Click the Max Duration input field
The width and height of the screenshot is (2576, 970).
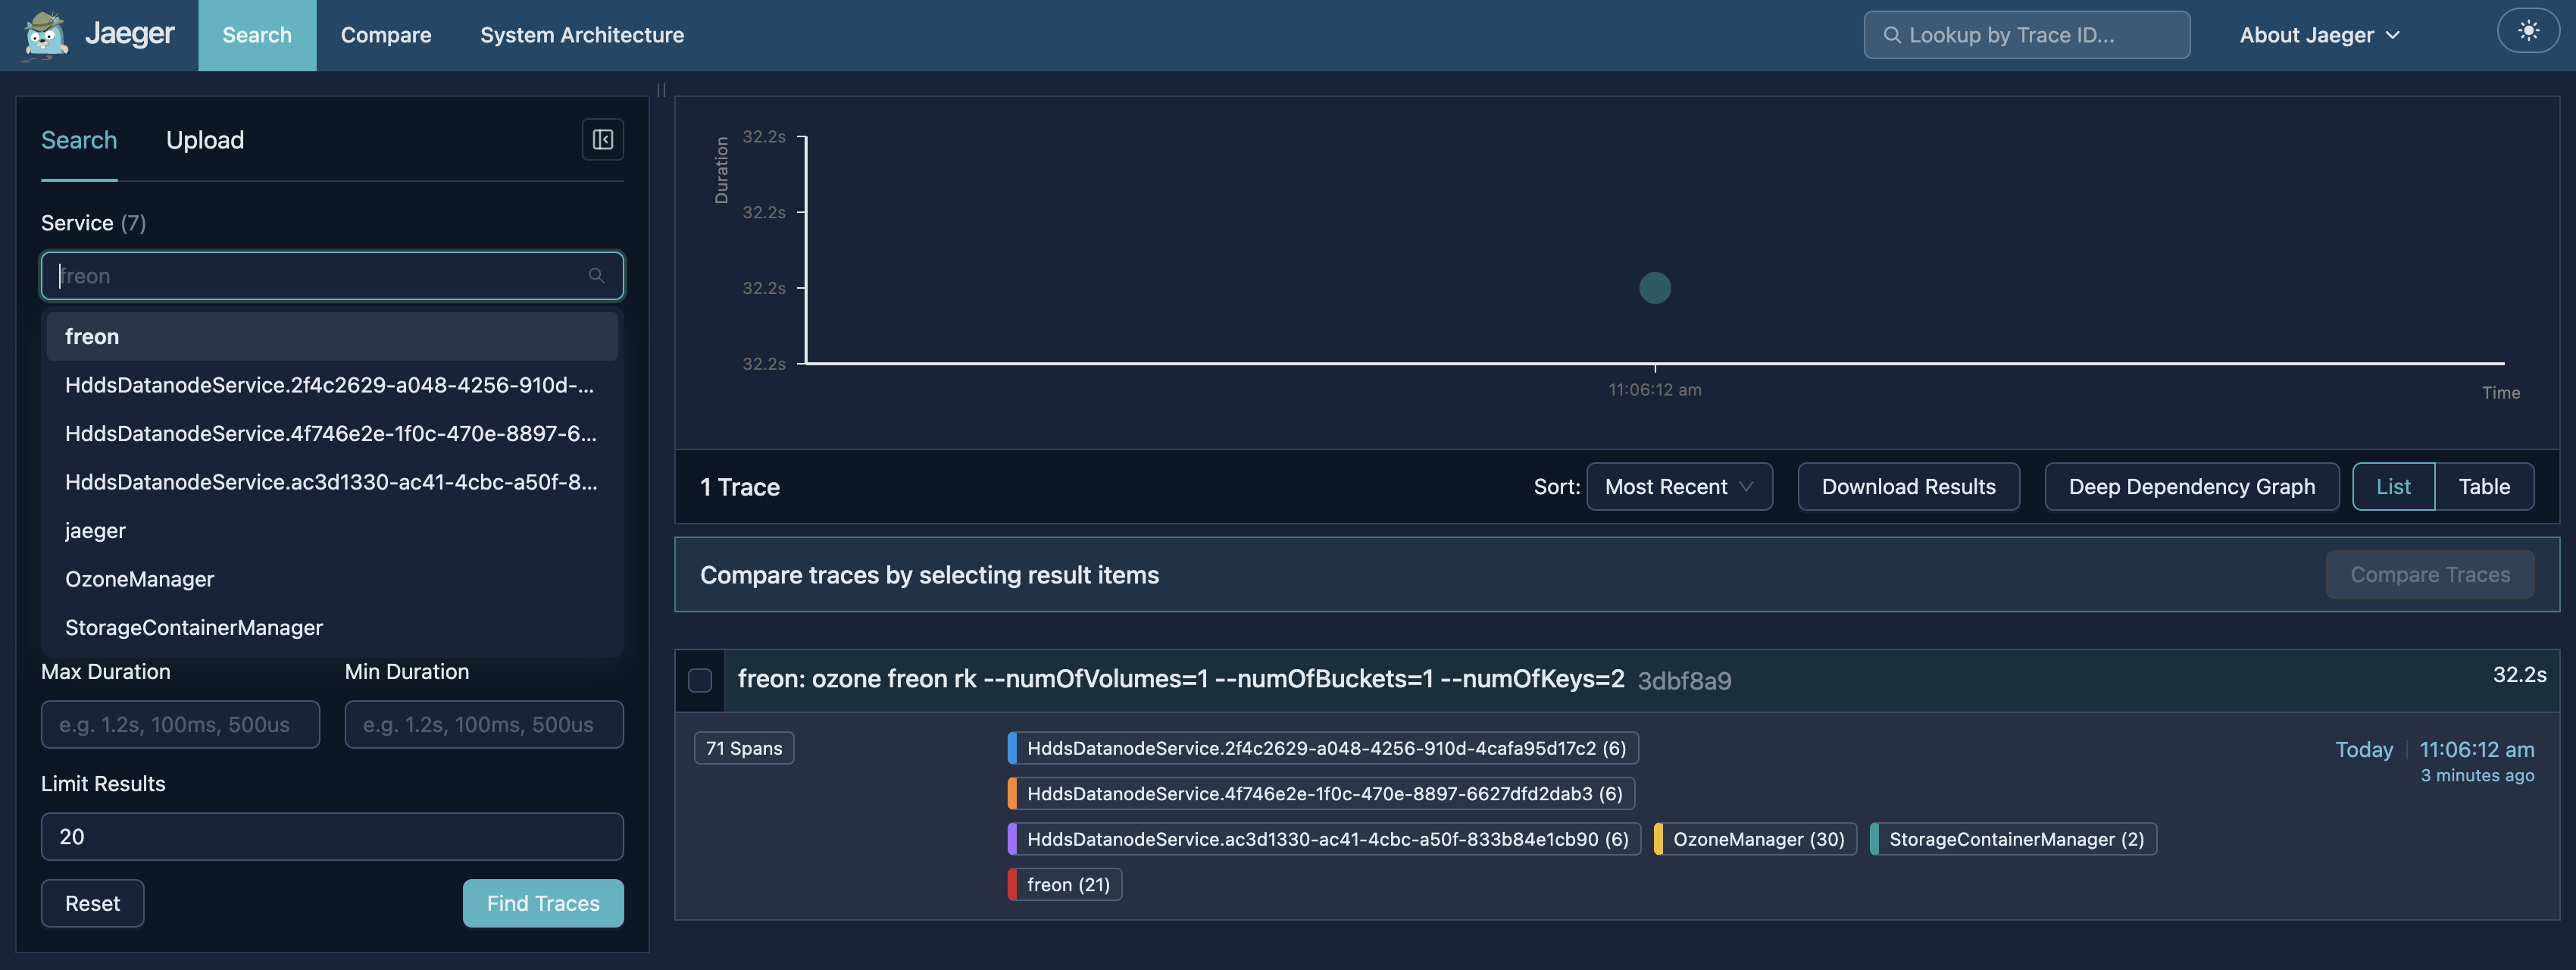(x=180, y=725)
